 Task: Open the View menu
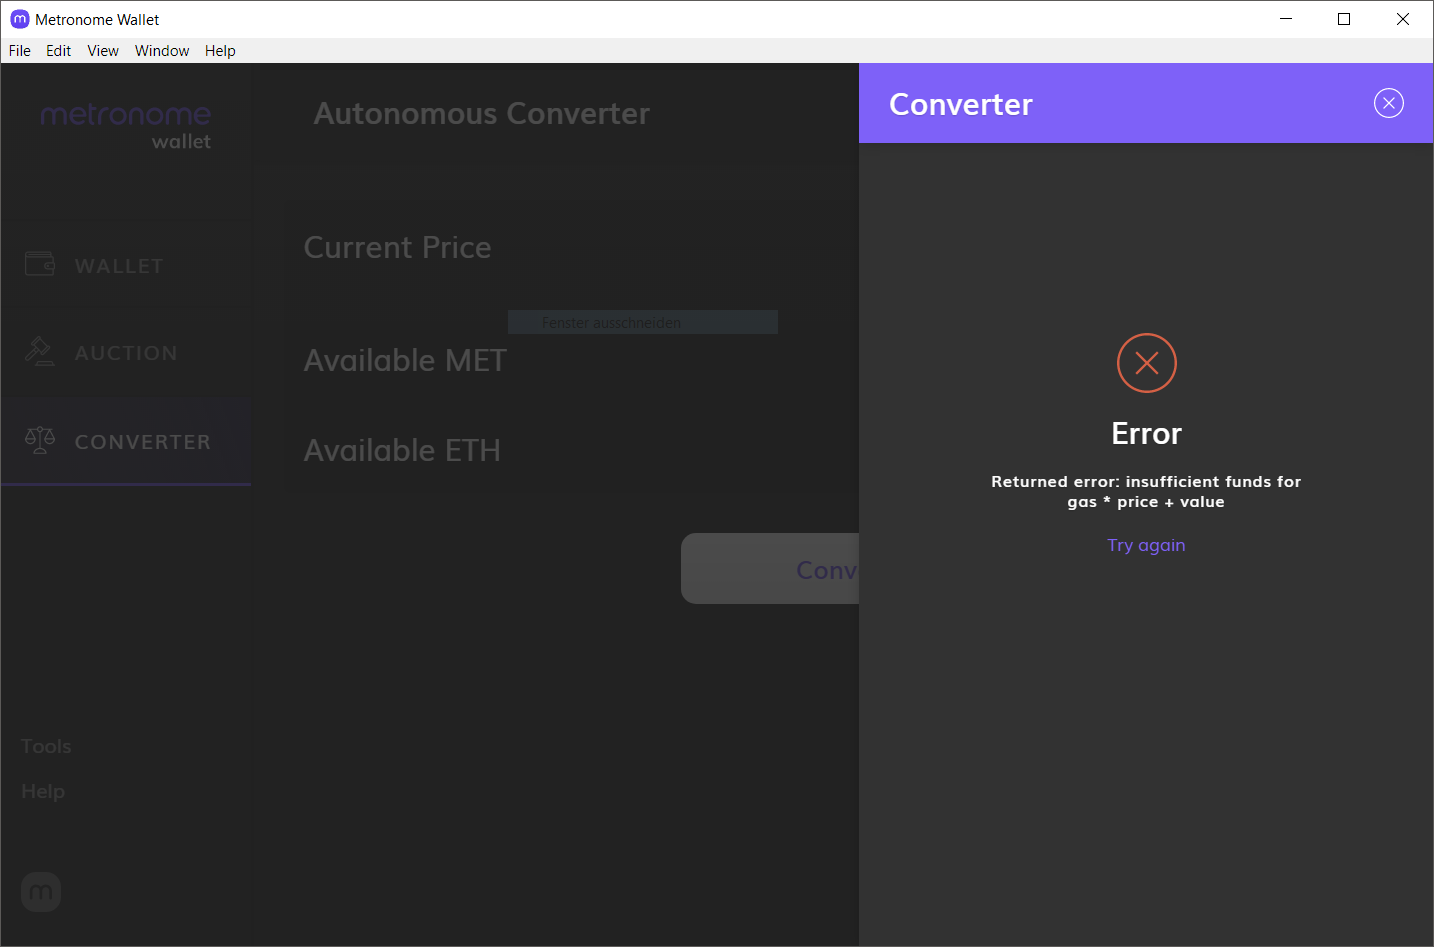click(x=103, y=50)
